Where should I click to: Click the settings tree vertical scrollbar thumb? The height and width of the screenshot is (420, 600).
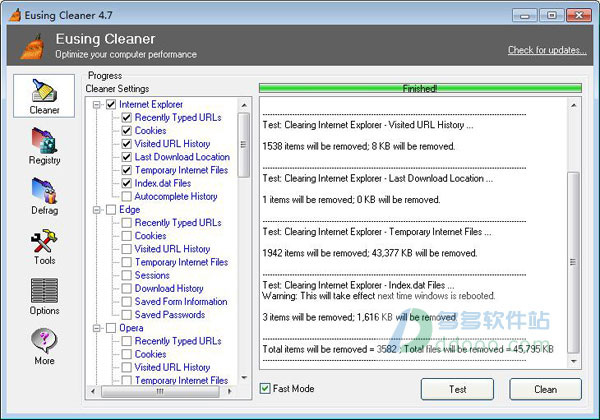pos(243,145)
